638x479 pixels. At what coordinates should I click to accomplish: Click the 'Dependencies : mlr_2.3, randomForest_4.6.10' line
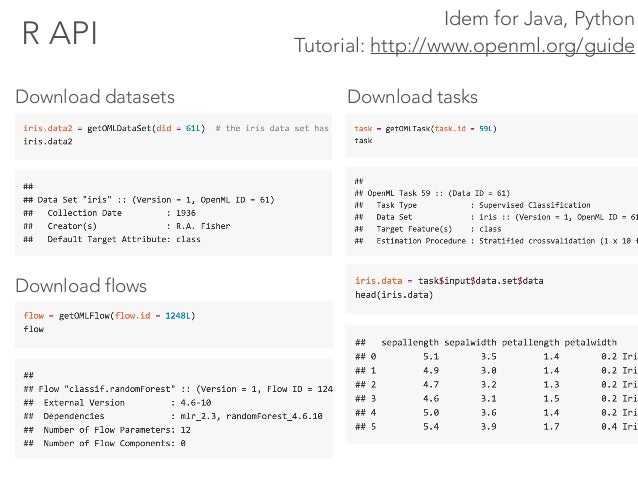pos(173,416)
